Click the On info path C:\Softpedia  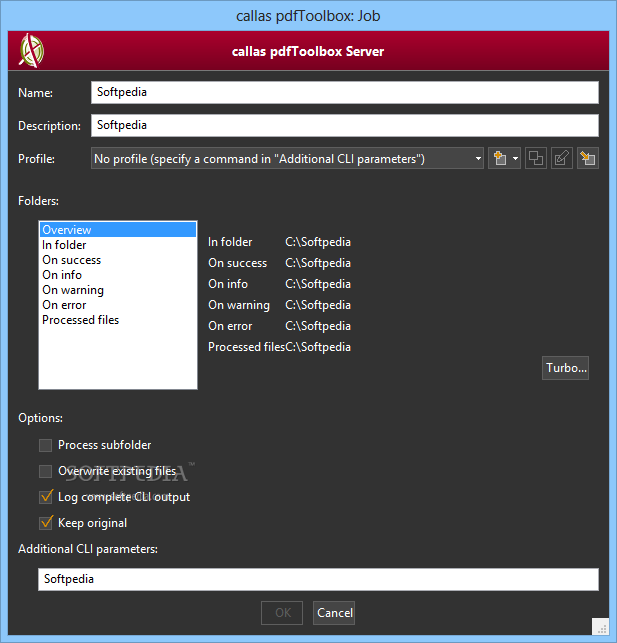pos(318,284)
